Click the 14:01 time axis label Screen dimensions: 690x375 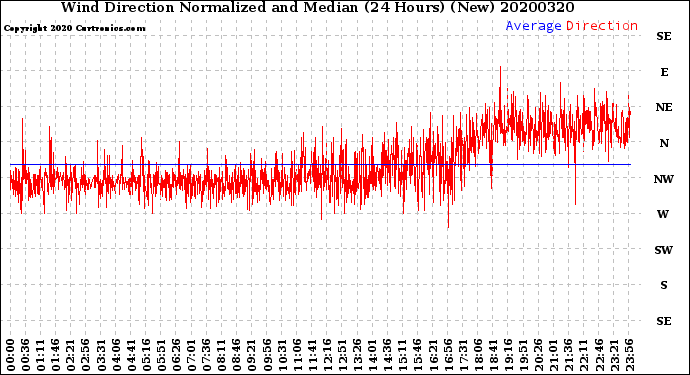click(372, 355)
